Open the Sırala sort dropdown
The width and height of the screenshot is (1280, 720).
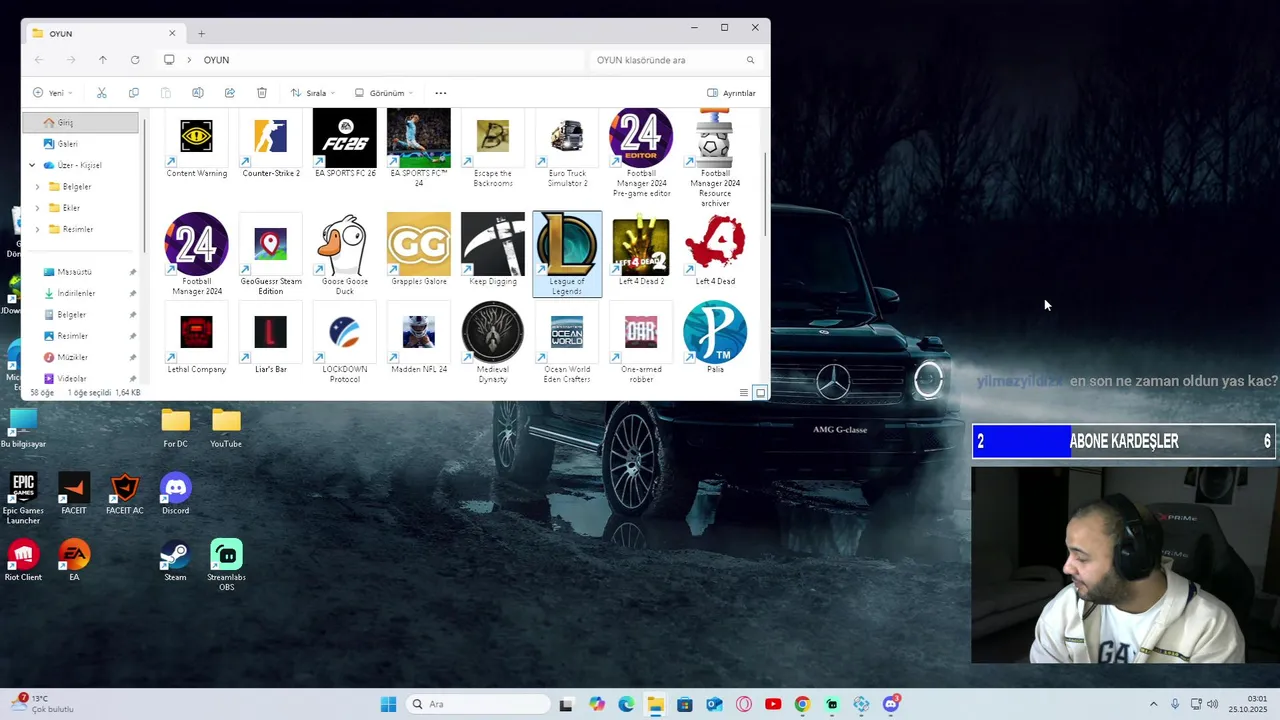312,93
